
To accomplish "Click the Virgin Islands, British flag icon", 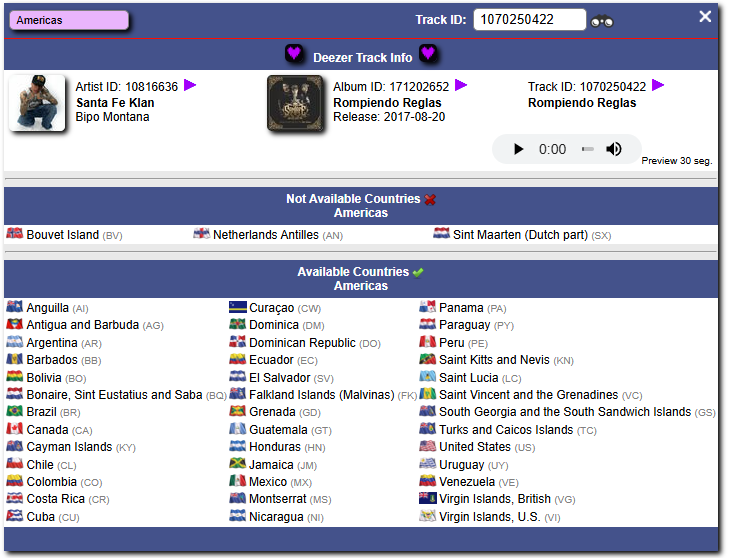I will tap(428, 498).
